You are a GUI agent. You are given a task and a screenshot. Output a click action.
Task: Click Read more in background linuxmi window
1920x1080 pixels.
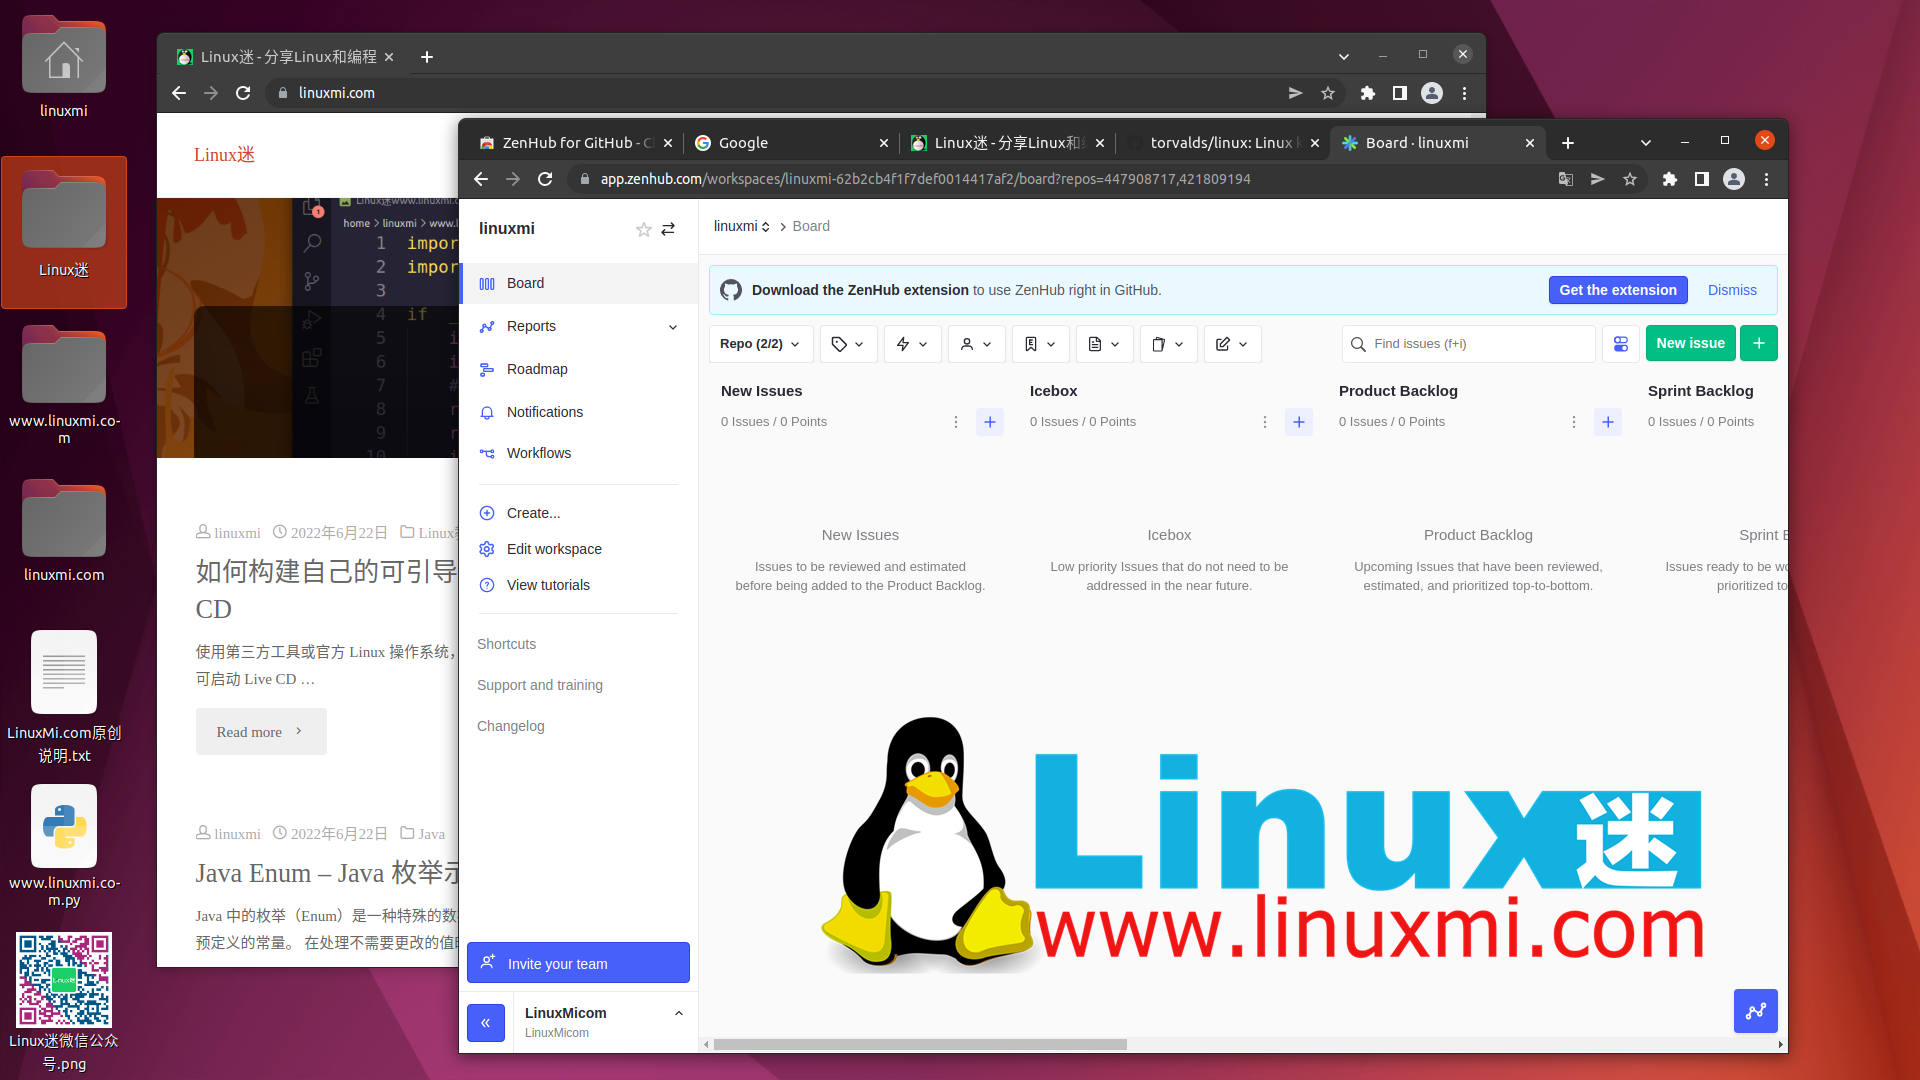pos(261,732)
